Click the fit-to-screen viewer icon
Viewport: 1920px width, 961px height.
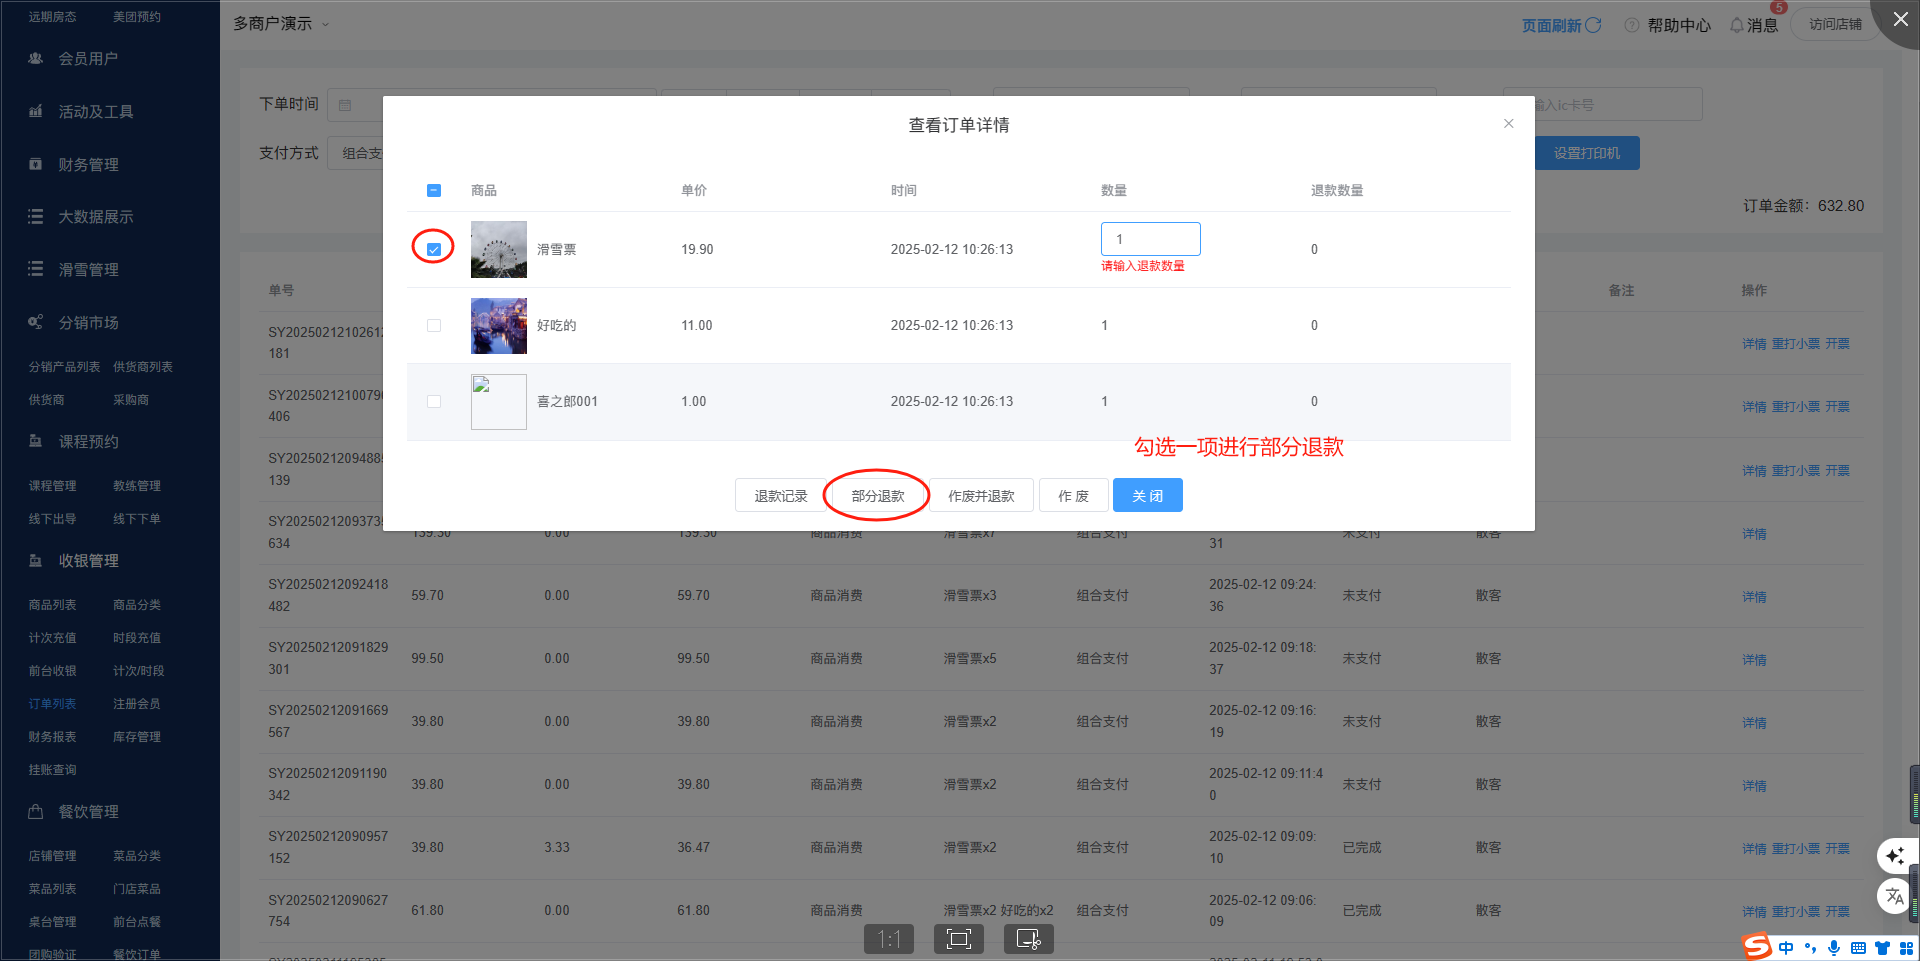[x=958, y=939]
